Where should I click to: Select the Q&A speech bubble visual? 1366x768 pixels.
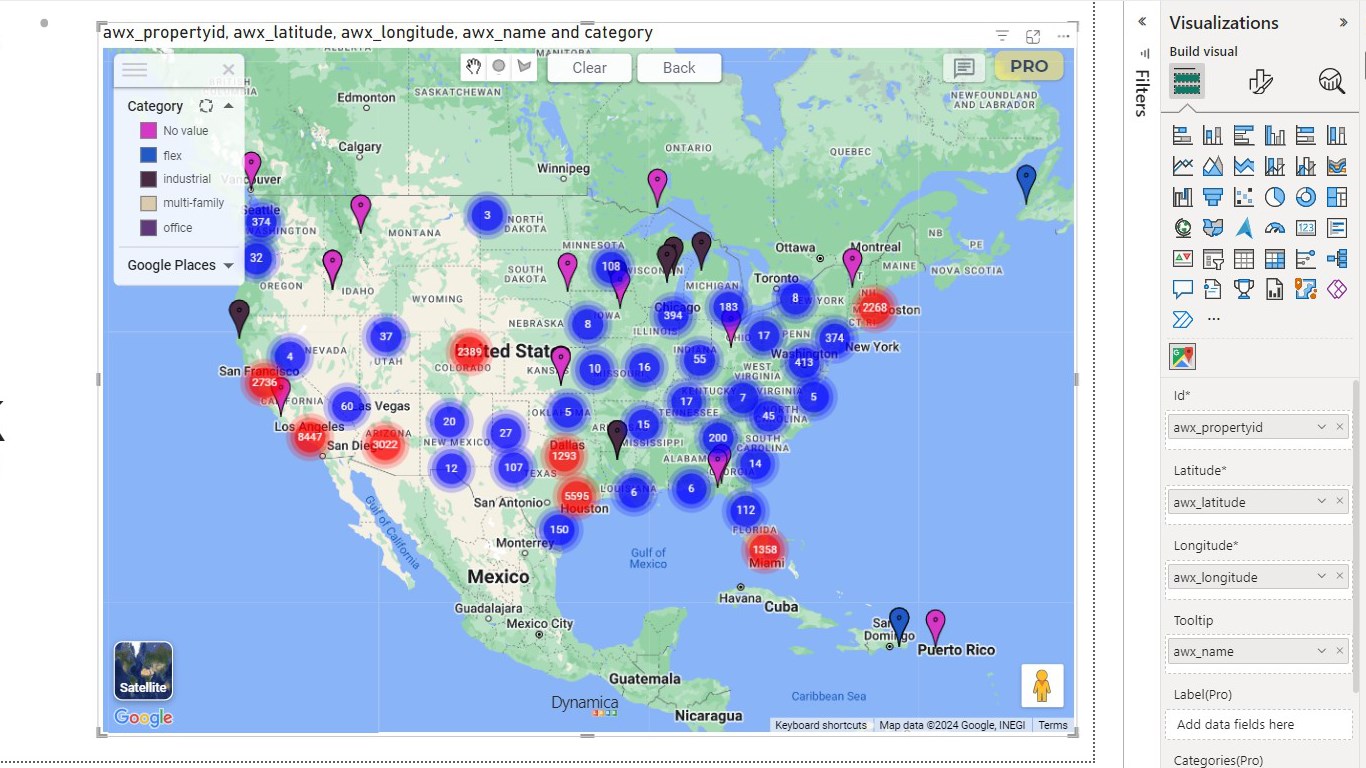coord(1182,290)
